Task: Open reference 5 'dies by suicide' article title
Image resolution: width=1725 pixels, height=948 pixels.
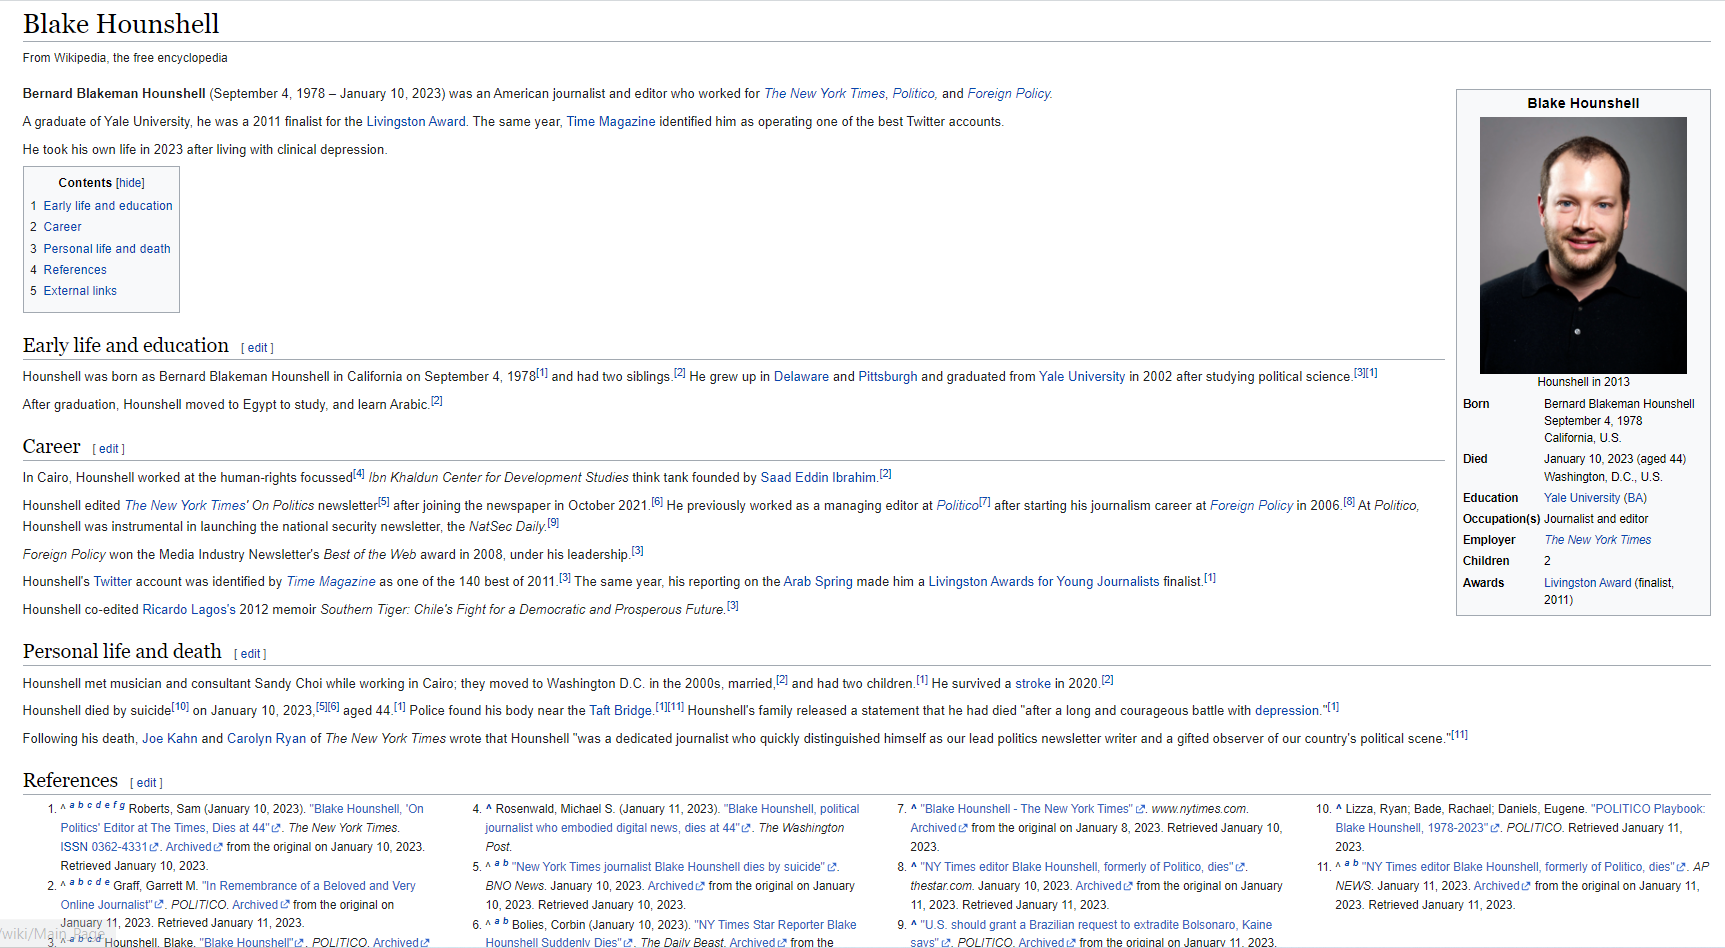Action: (x=669, y=867)
